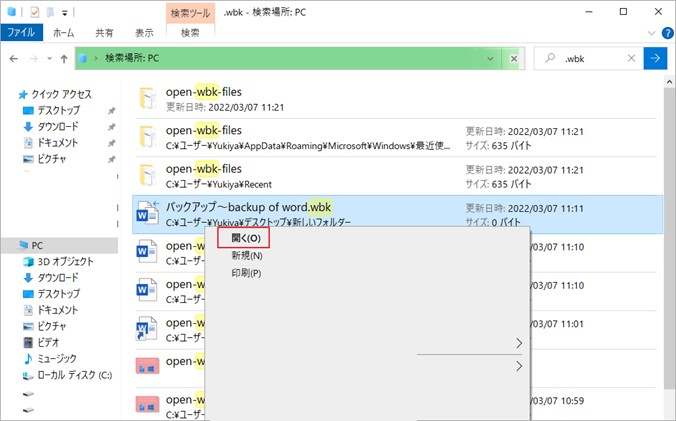Screen dimensions: 676x421
Task: Click Word icon of backup of word.wbk
Action: click(x=147, y=212)
